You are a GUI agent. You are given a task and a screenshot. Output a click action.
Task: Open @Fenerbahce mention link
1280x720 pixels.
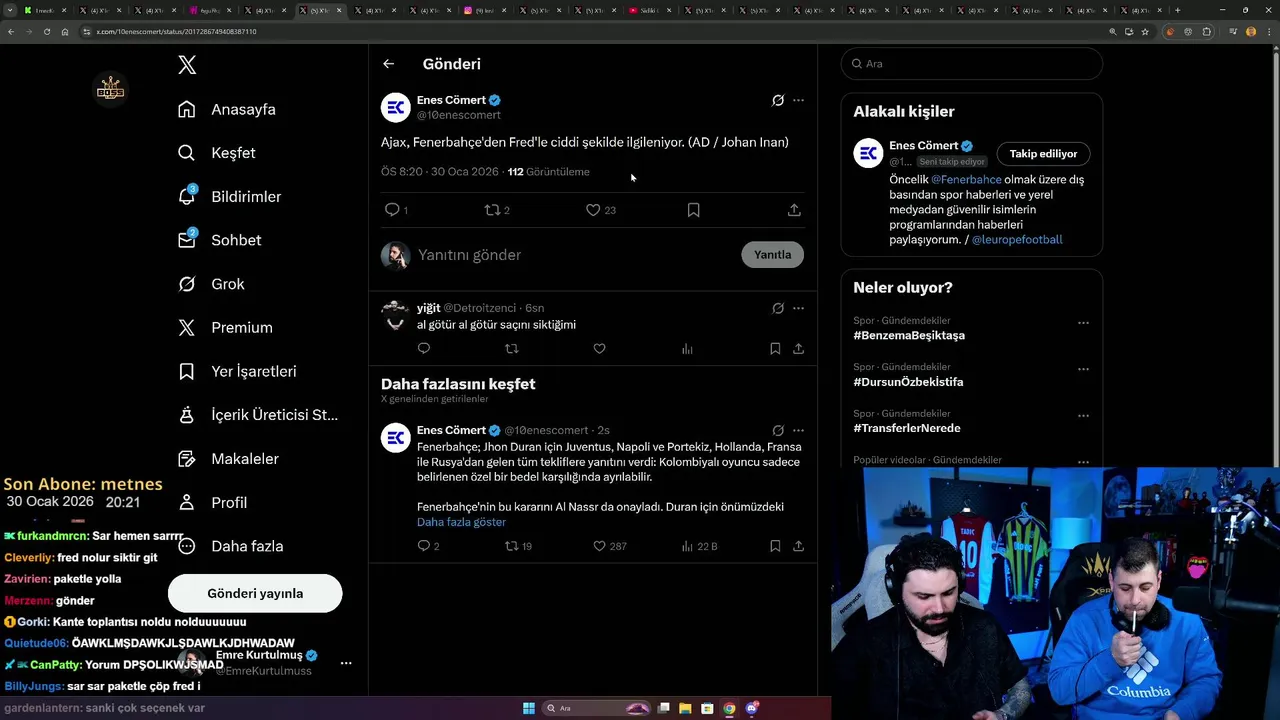click(967, 180)
